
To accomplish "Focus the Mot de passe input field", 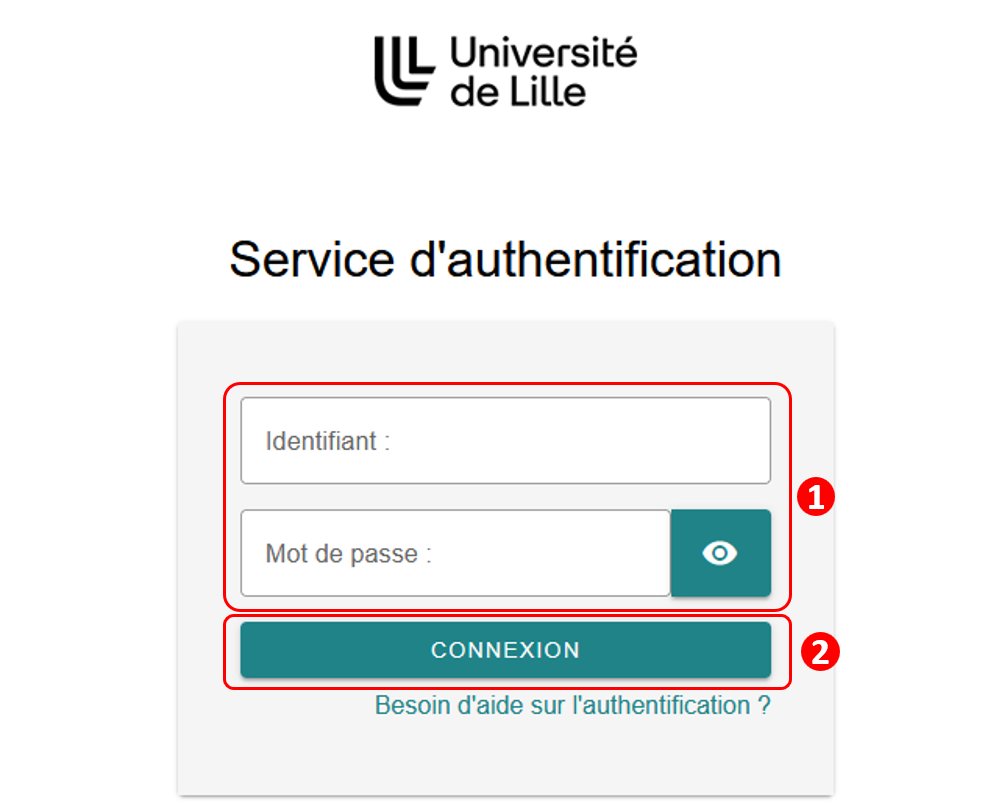I will 456,553.
